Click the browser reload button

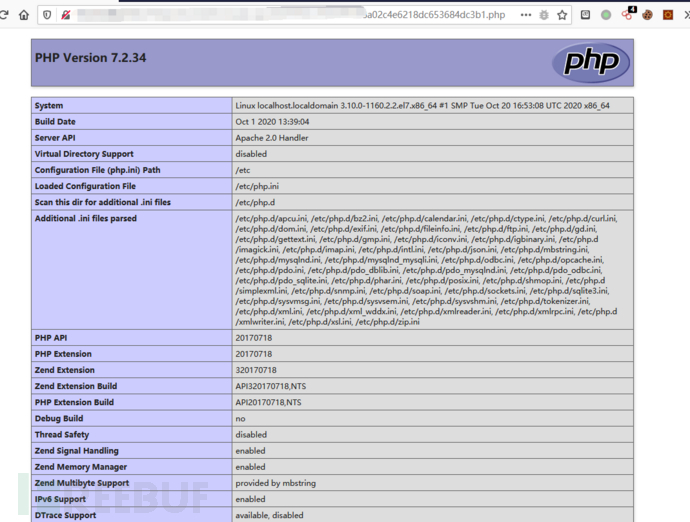point(4,15)
